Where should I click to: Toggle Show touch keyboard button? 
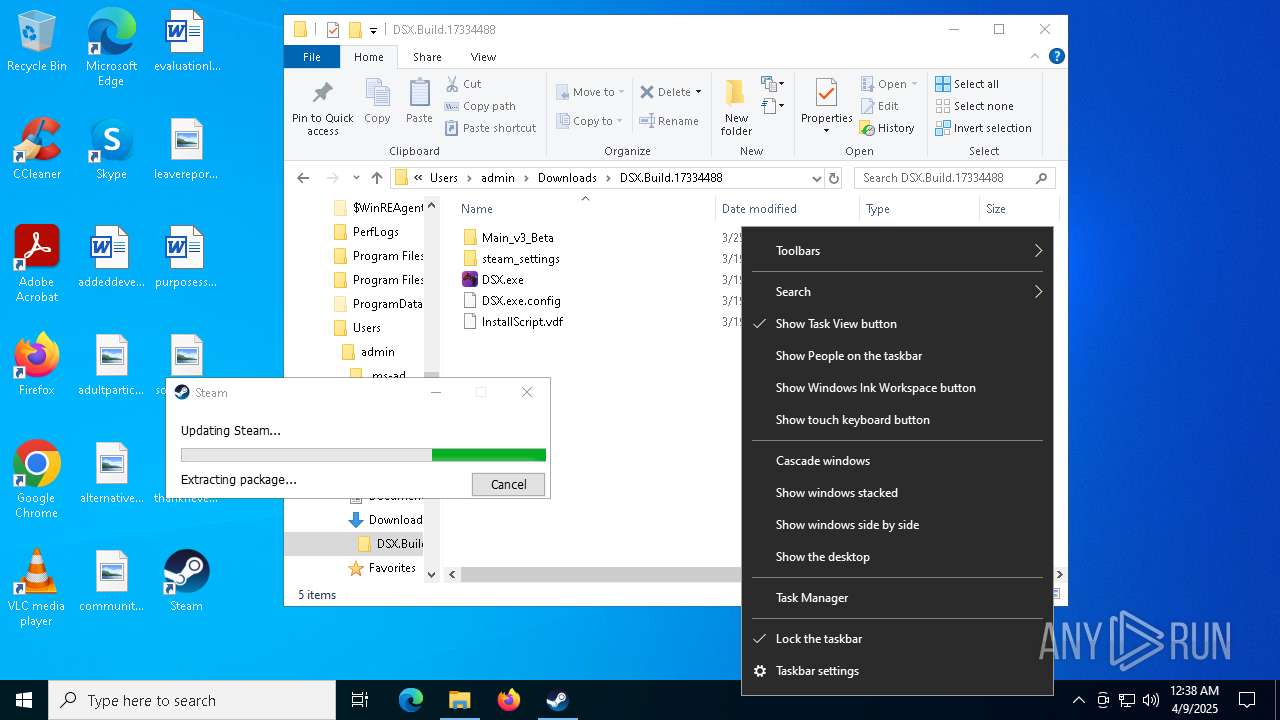(897, 420)
